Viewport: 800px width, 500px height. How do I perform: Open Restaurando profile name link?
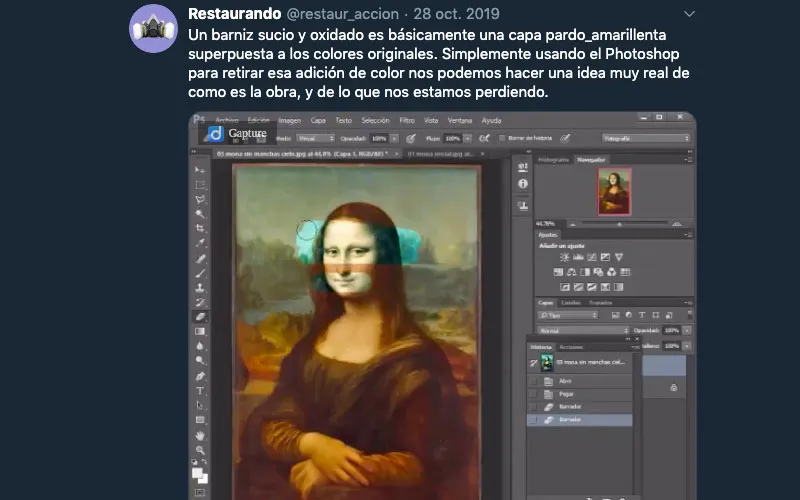[234, 14]
